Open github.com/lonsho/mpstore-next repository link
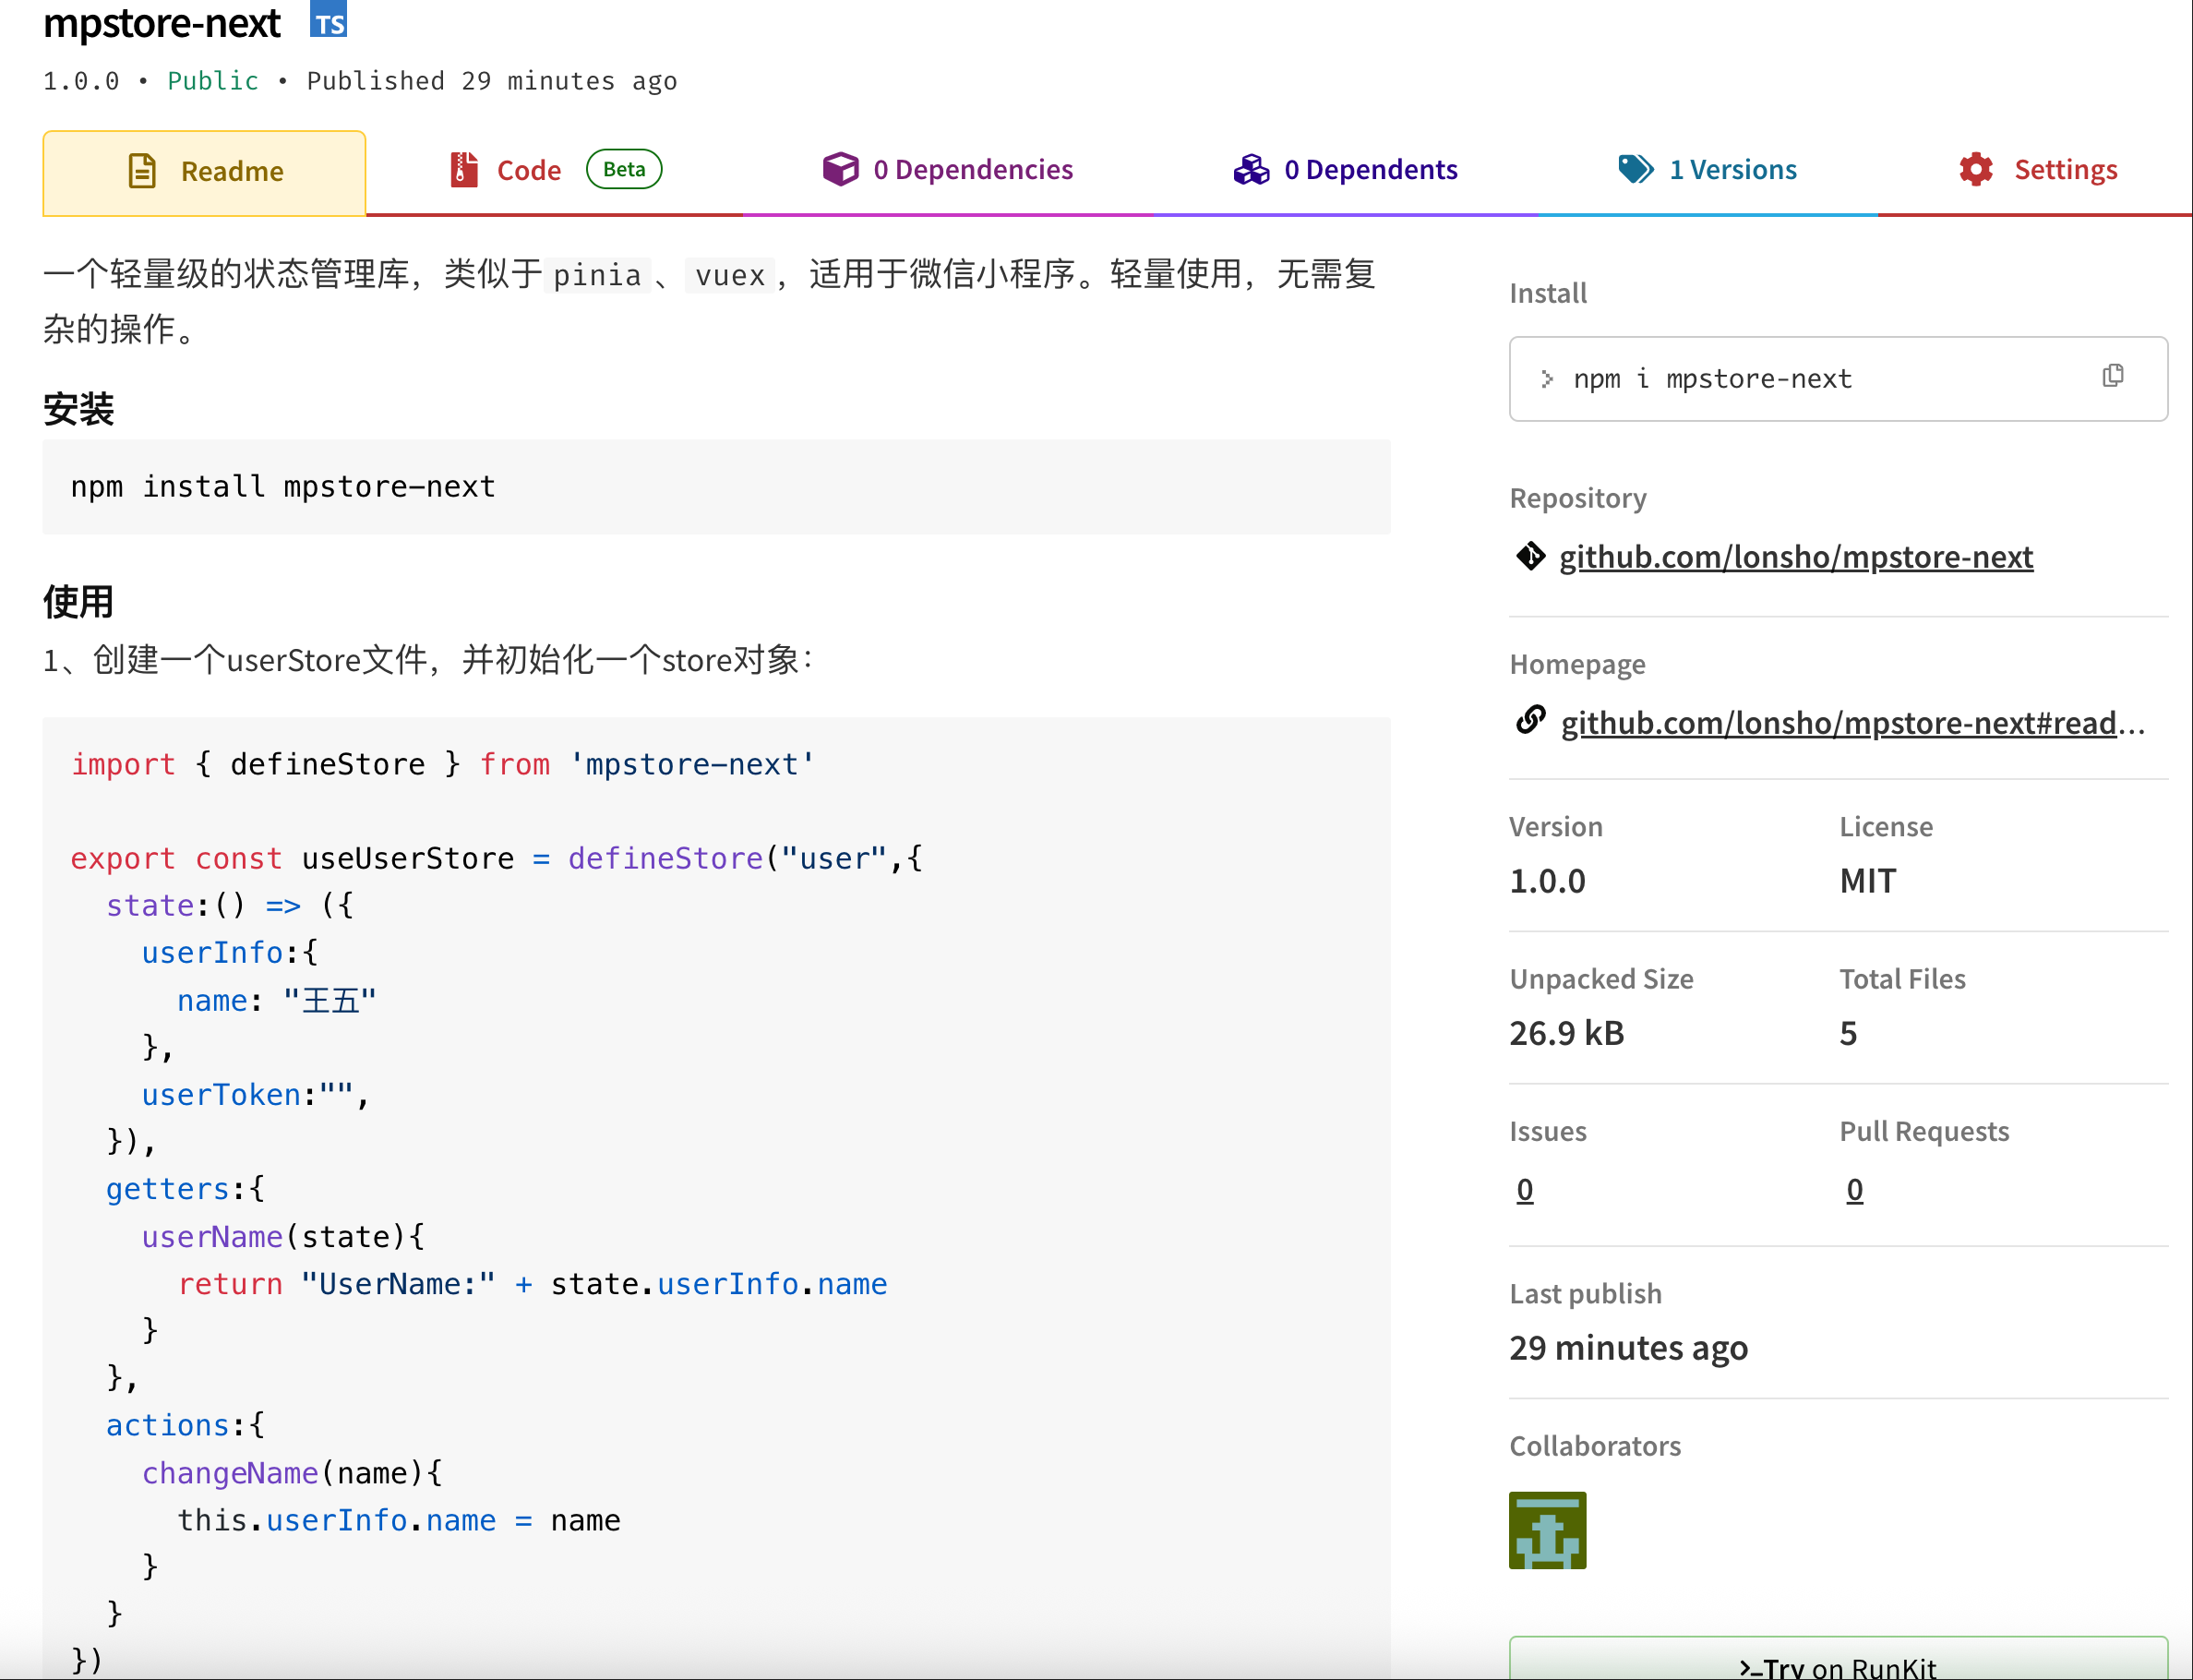2193x1680 pixels. pyautogui.click(x=1796, y=557)
